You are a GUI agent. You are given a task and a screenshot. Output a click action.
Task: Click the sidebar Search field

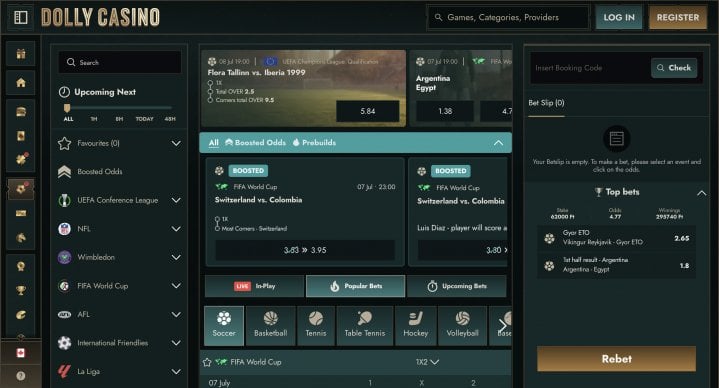120,62
